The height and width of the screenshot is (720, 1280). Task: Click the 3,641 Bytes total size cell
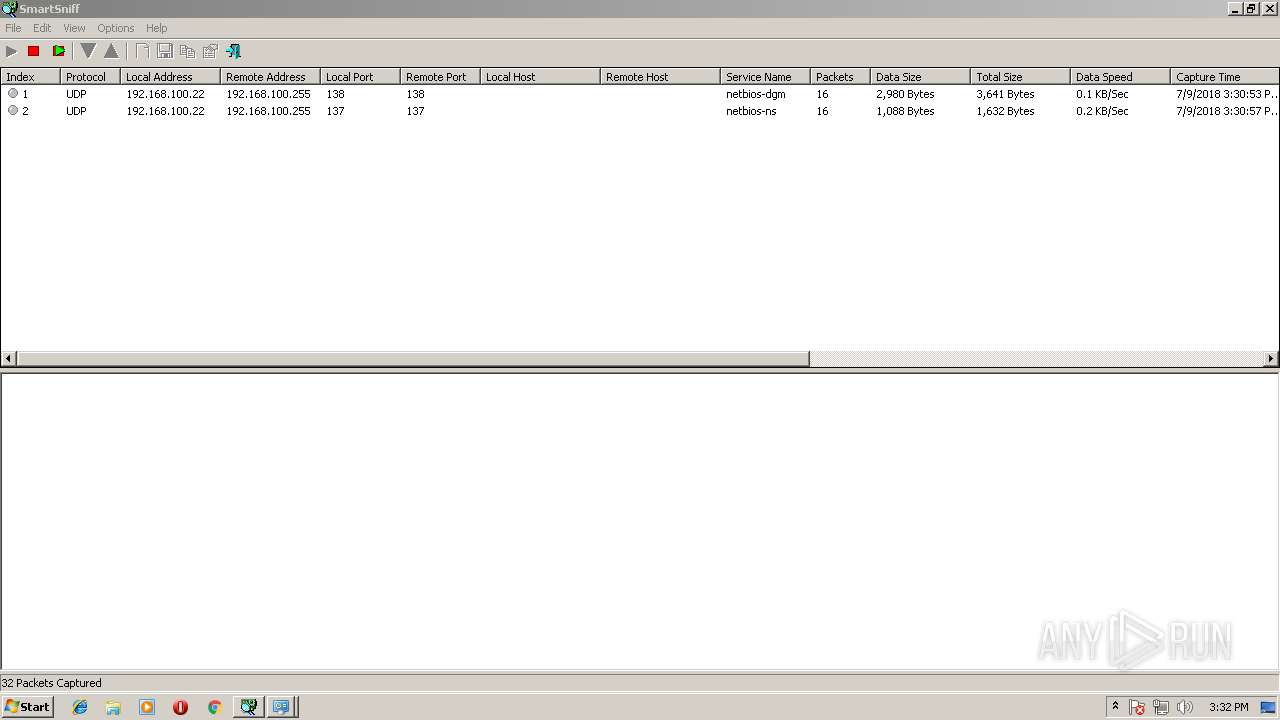[x=1005, y=94]
